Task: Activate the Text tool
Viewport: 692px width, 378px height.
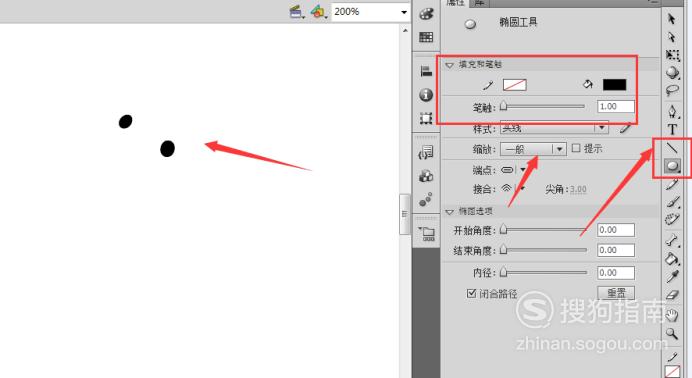Action: pos(672,129)
